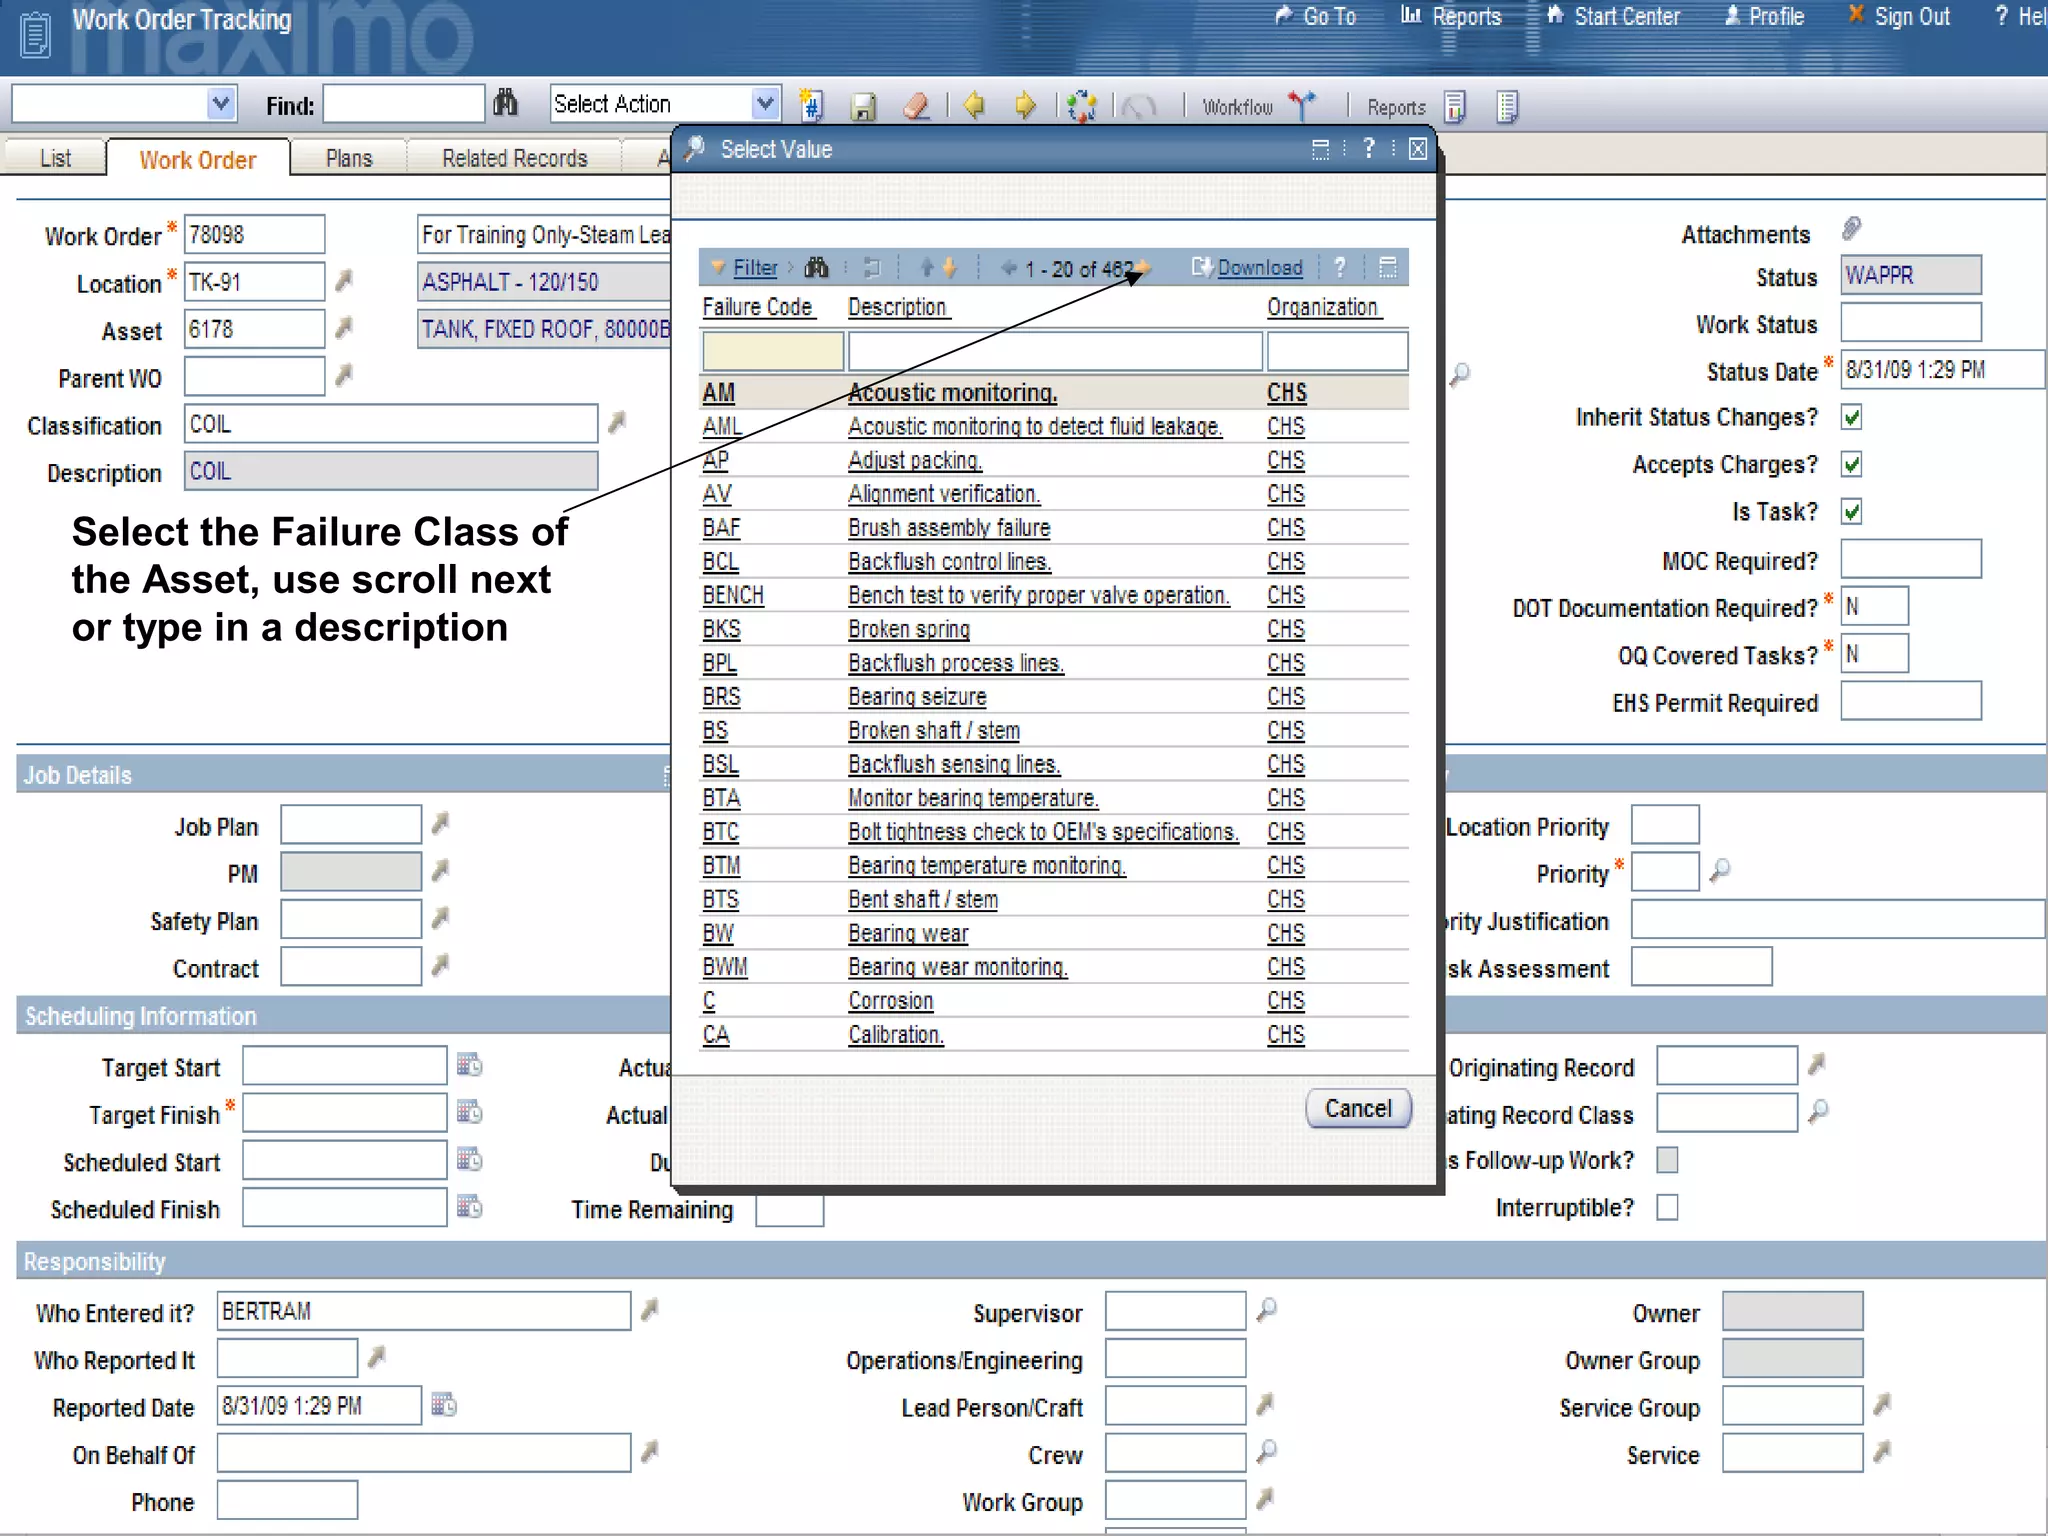The width and height of the screenshot is (2048, 1536).
Task: Toggle the Accepts Charges checkbox
Action: pos(1852,464)
